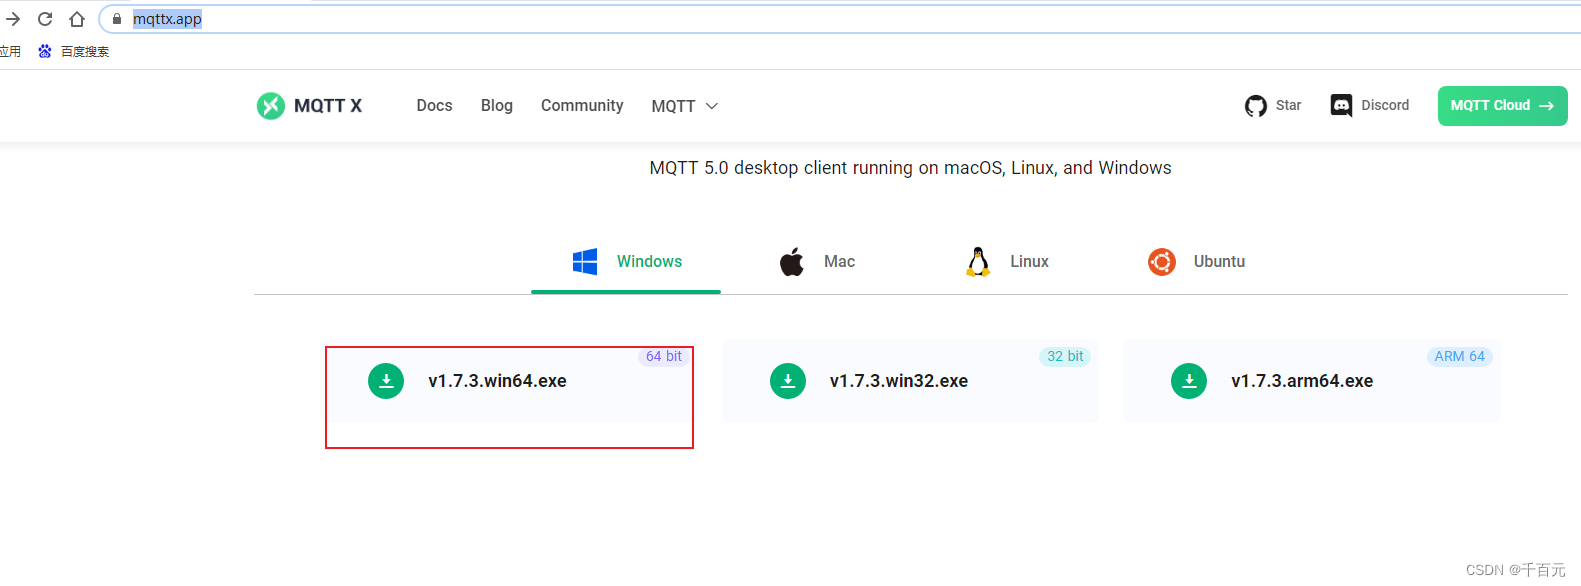Open the MQTT navigation menu

(685, 106)
